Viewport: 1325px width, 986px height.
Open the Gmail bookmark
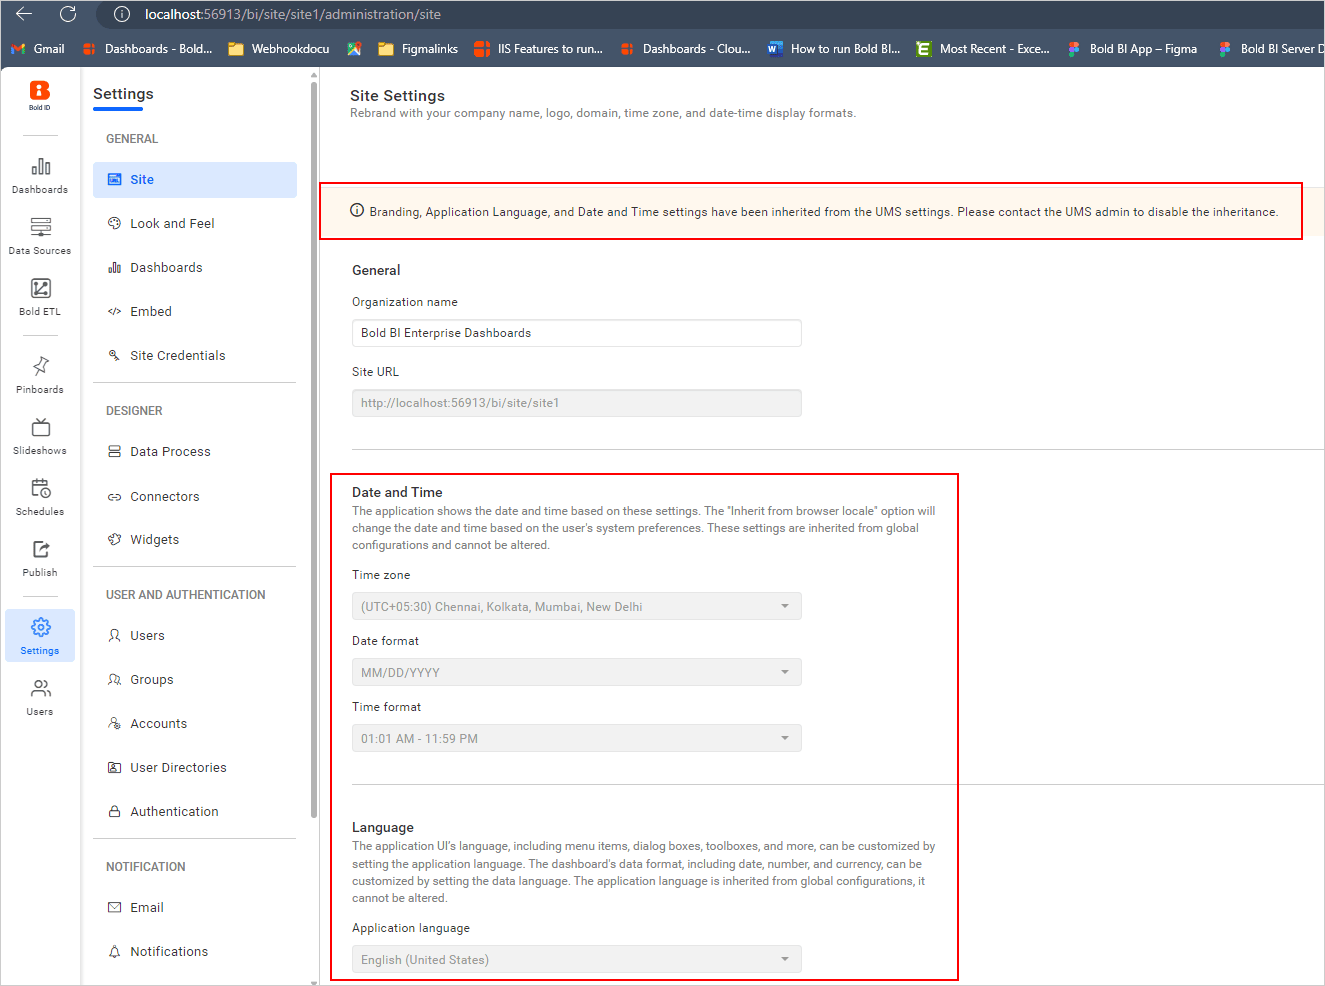pyautogui.click(x=37, y=48)
